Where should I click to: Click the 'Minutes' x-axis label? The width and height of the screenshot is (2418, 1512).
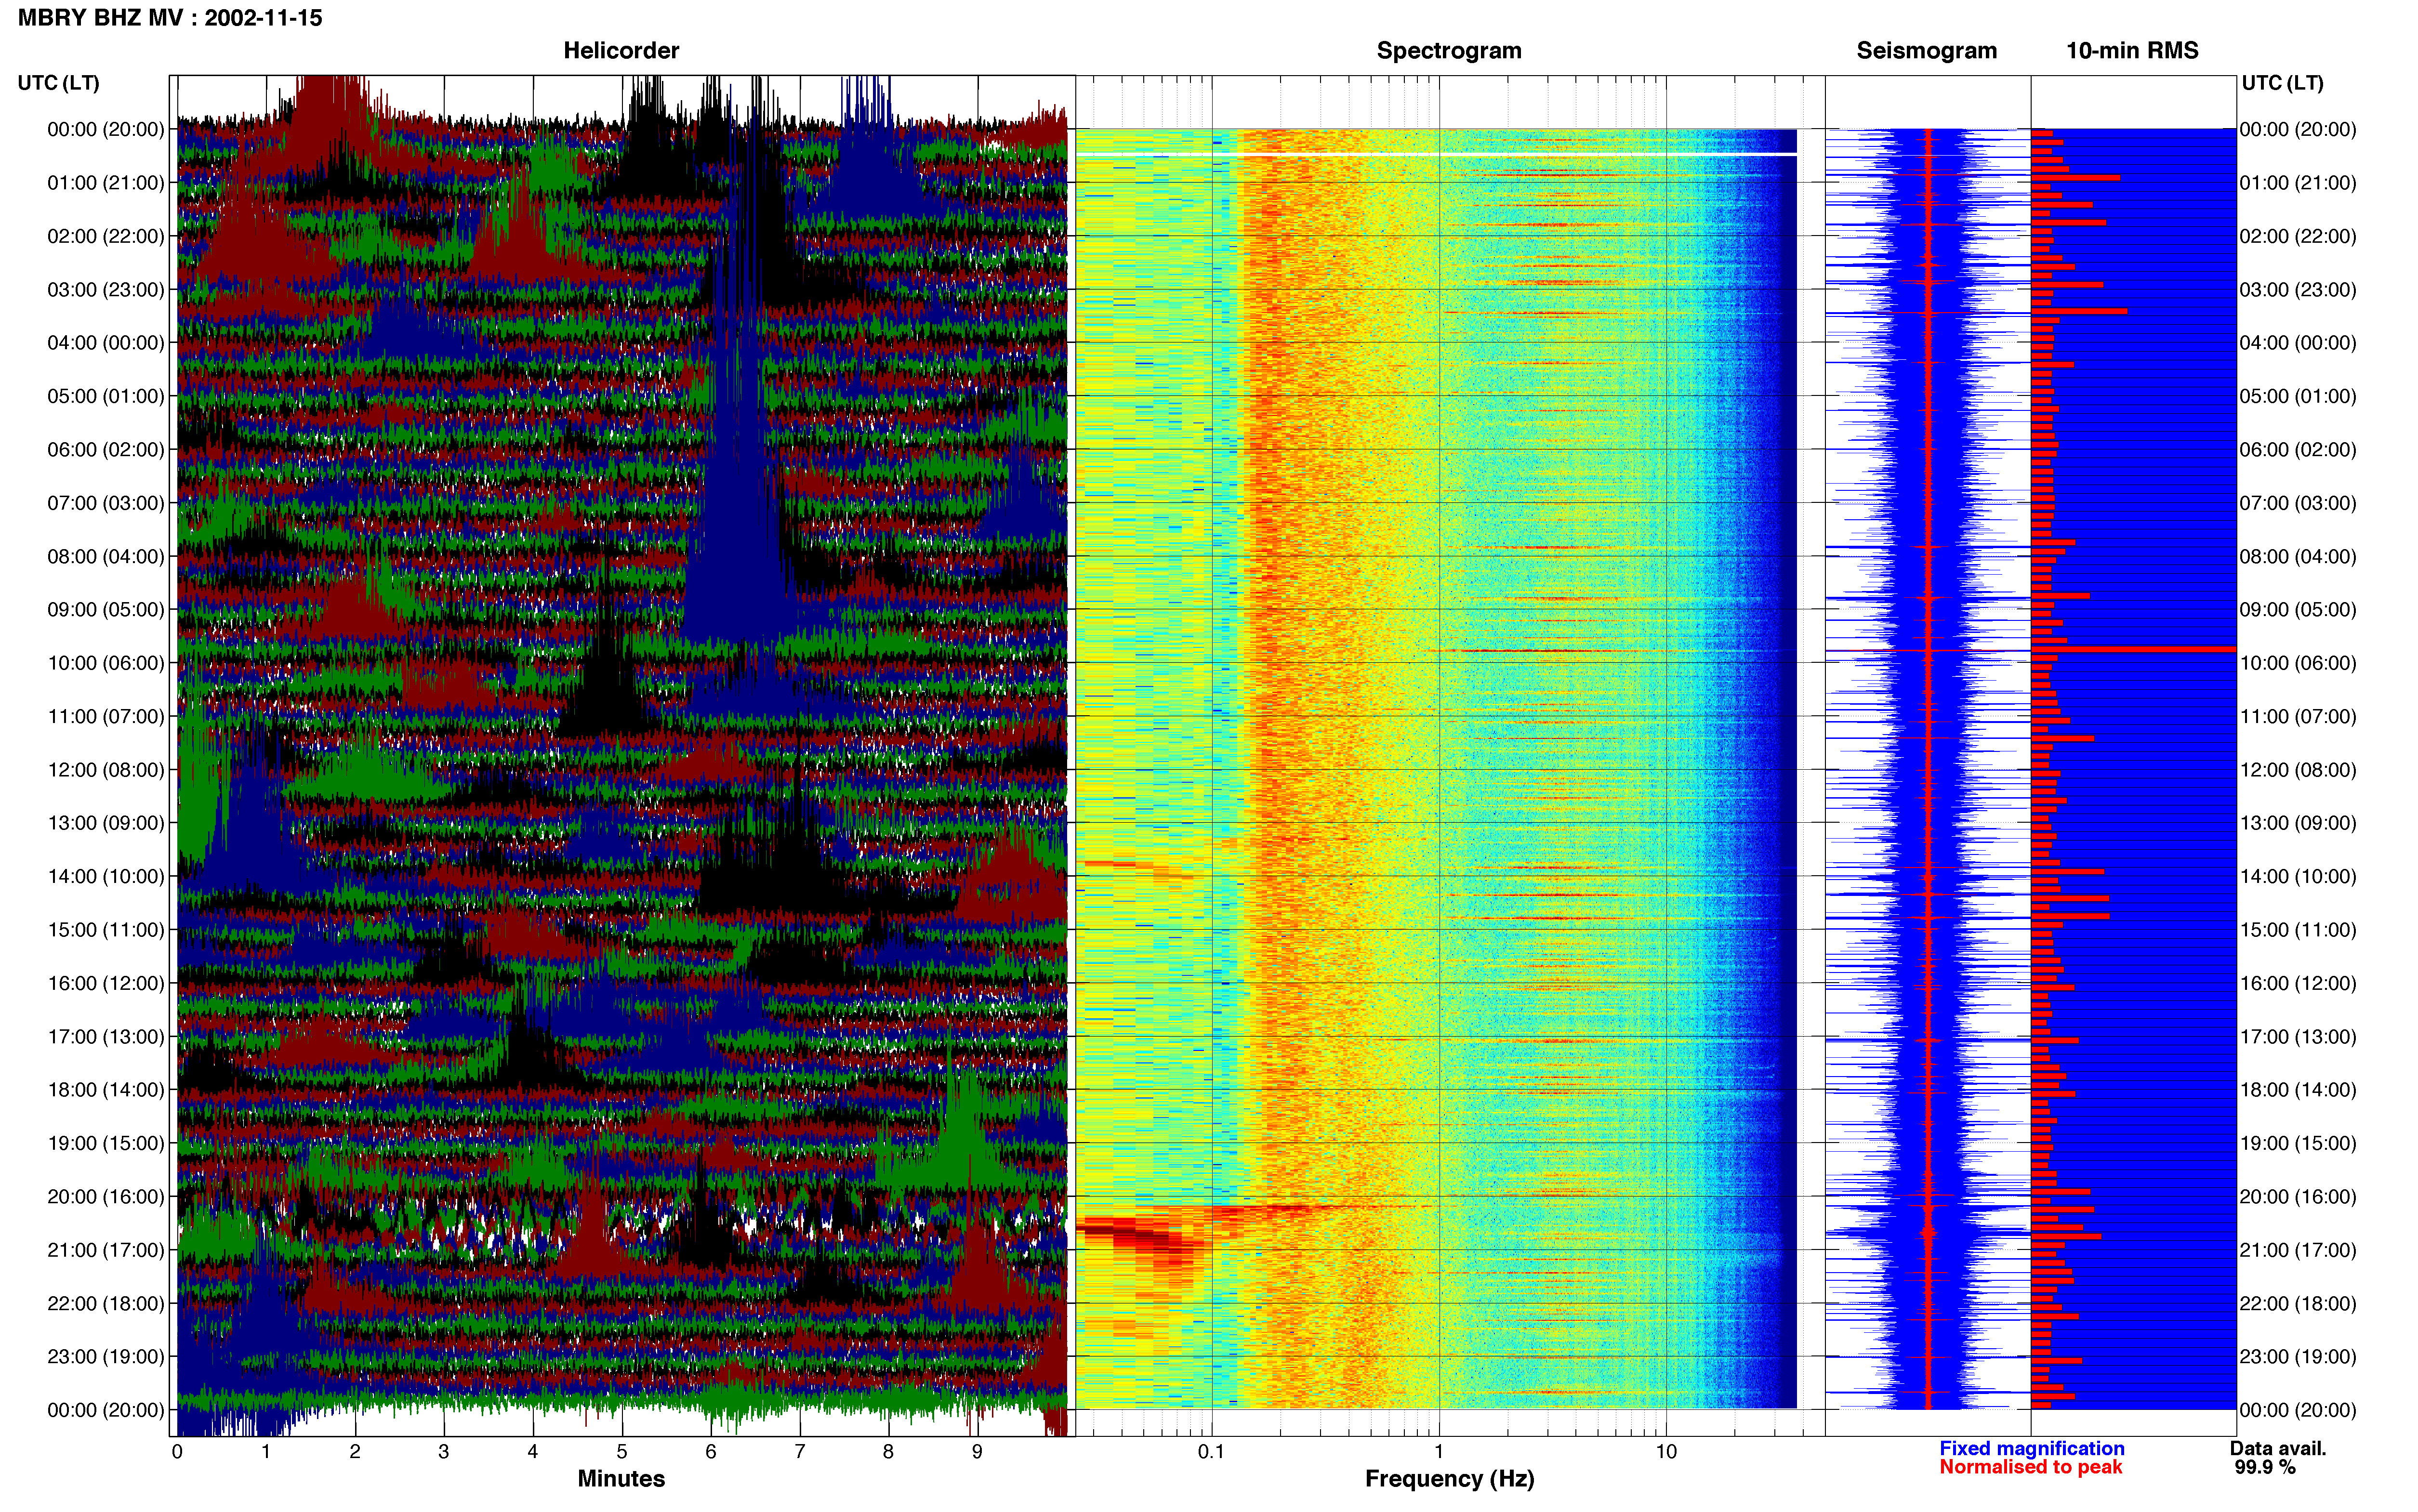[x=621, y=1478]
